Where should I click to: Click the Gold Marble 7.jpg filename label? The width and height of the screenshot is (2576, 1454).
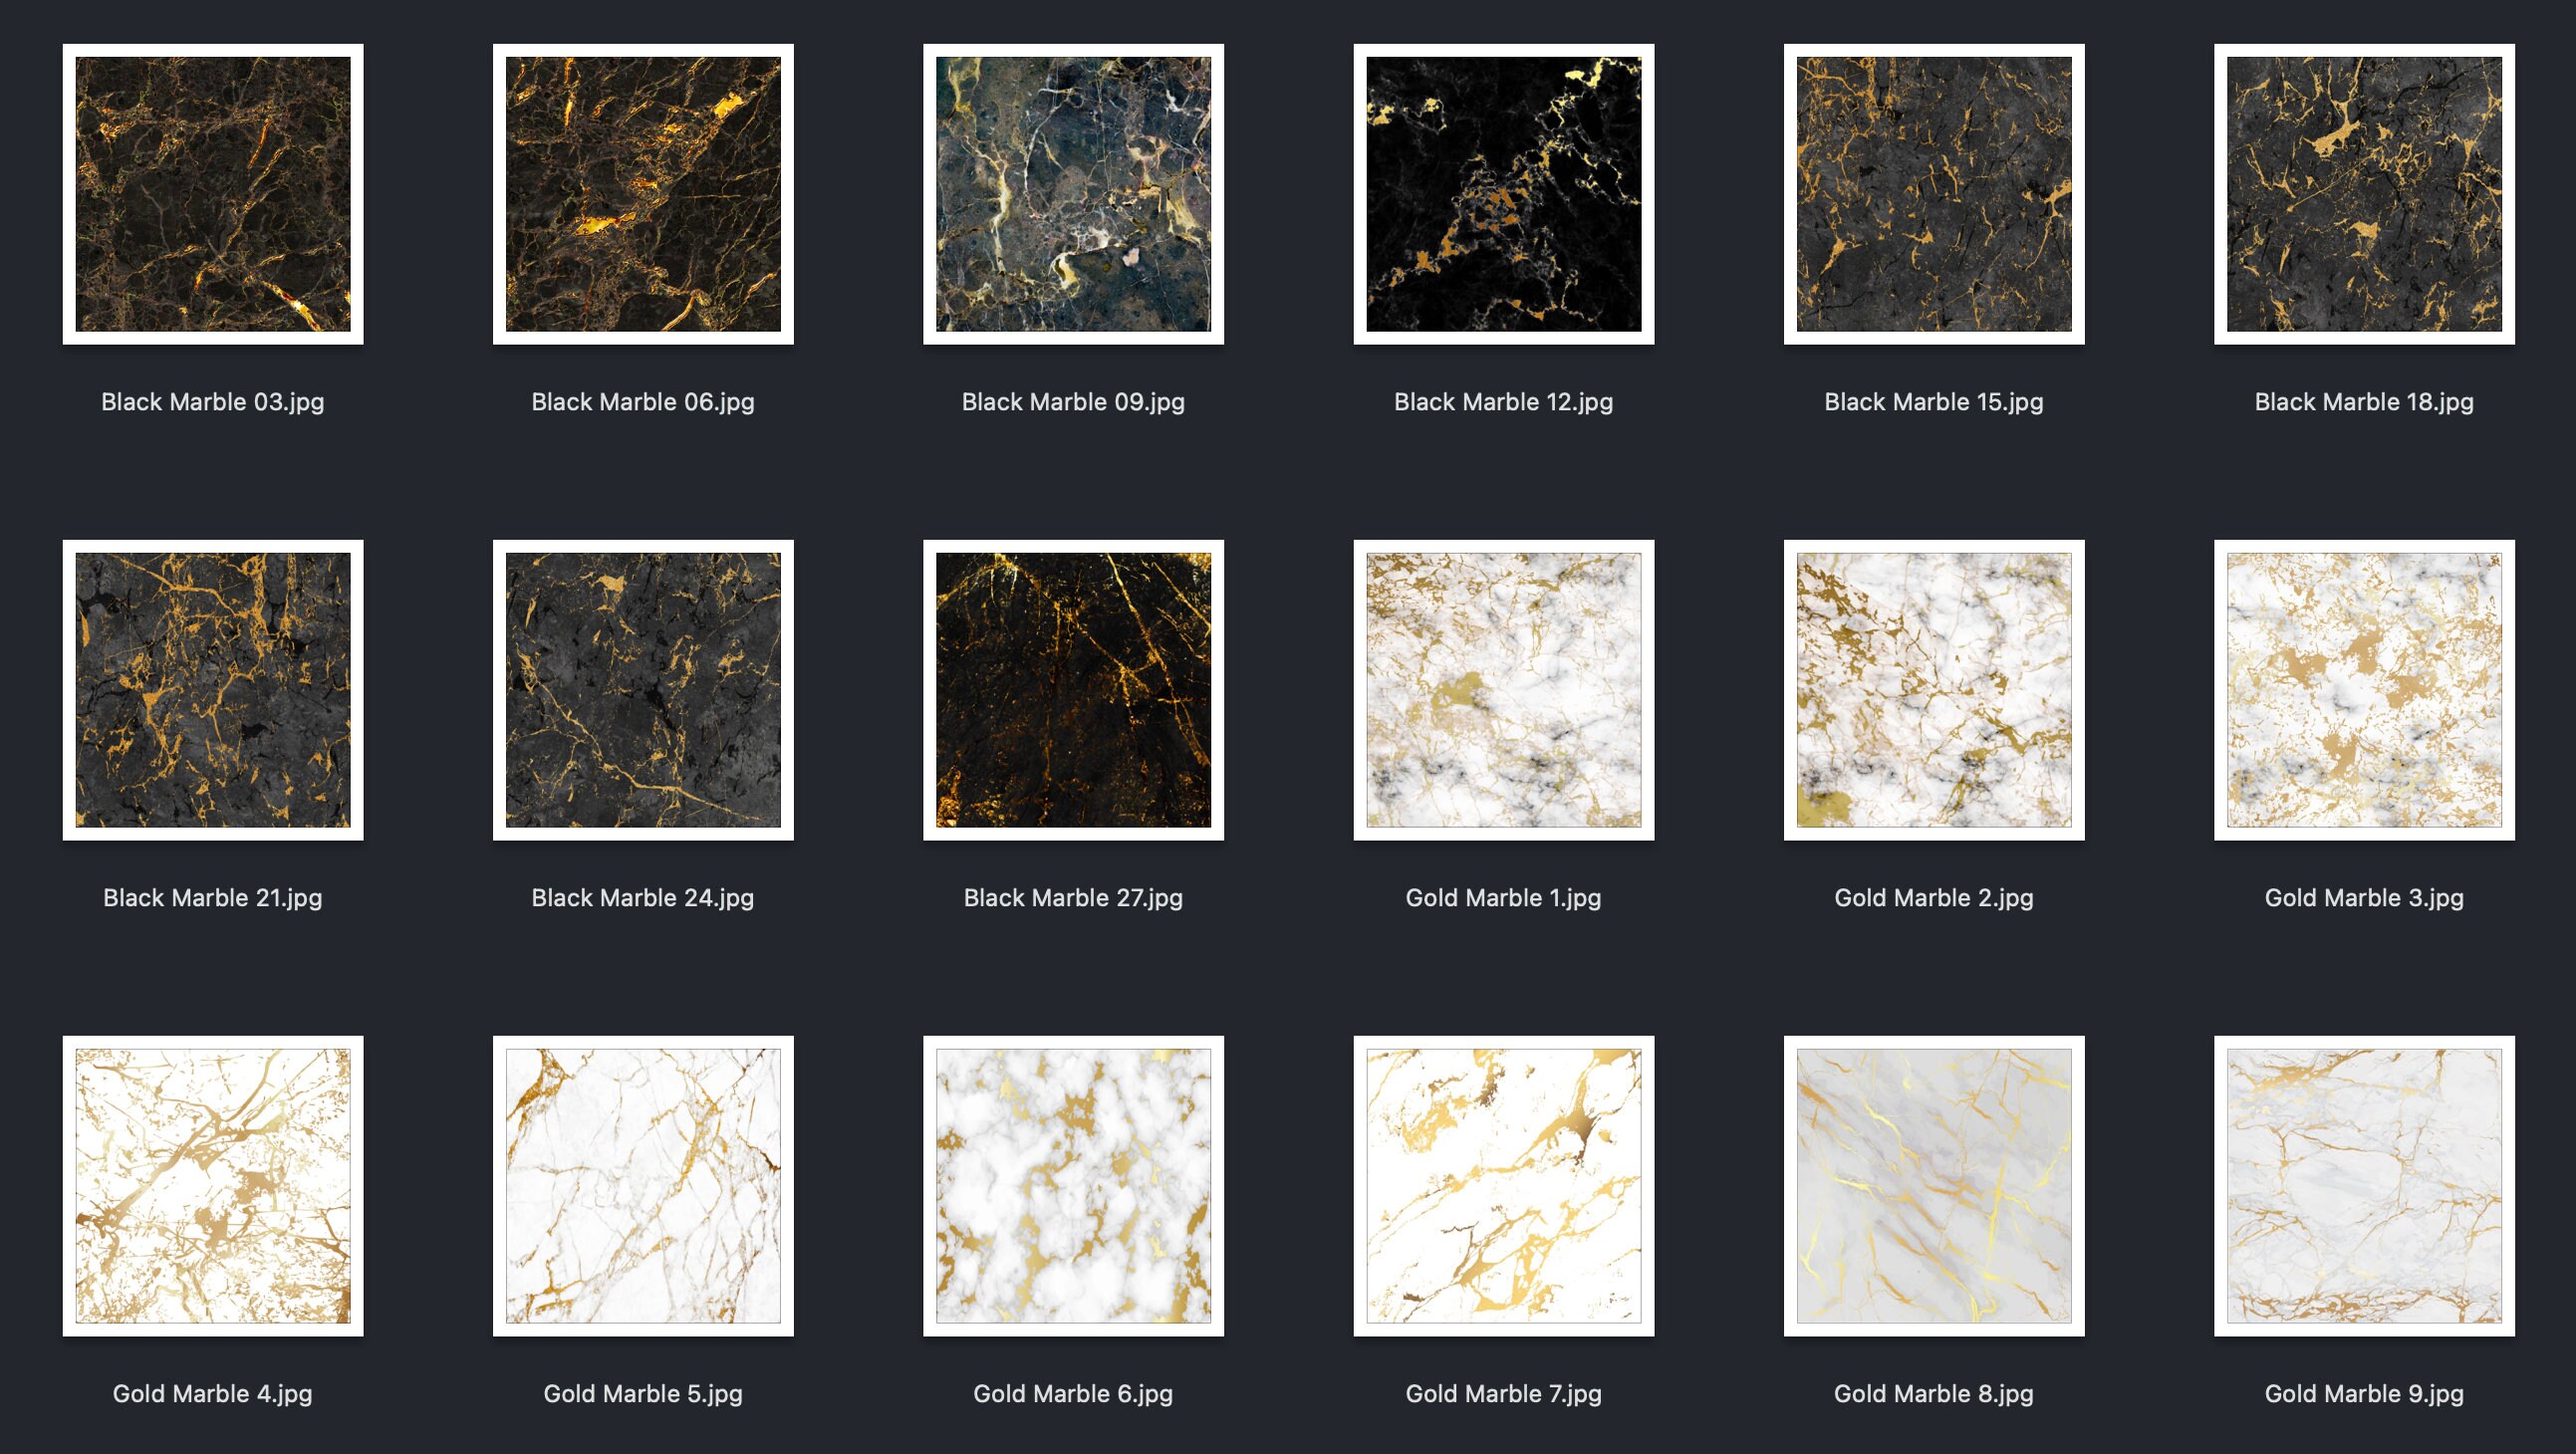pos(1503,1393)
